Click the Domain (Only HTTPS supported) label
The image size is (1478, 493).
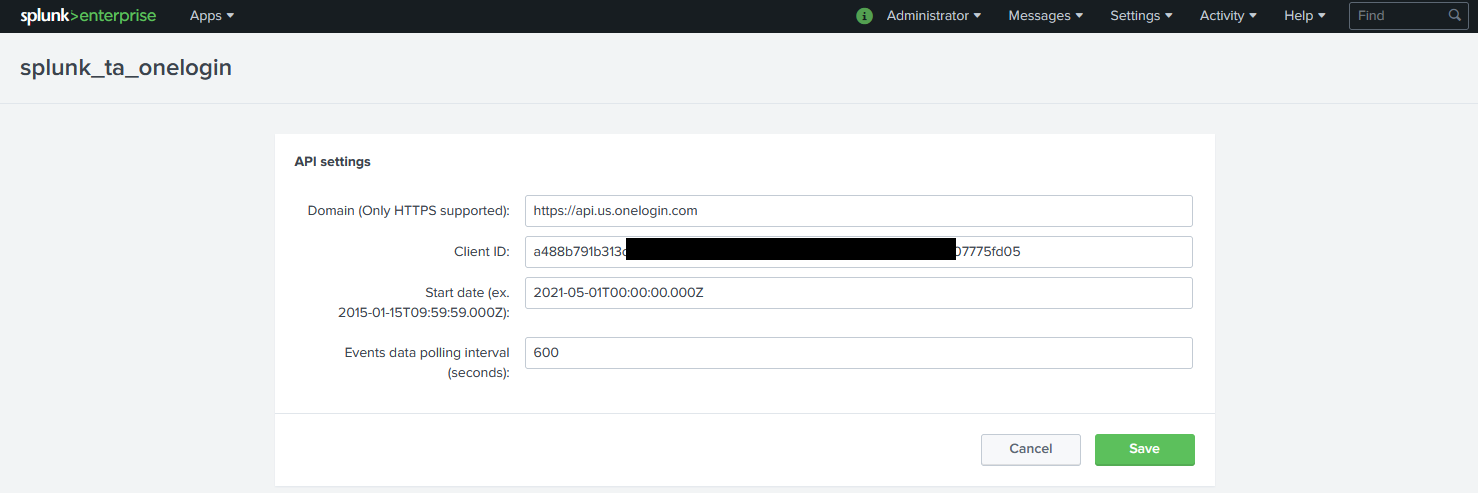click(408, 211)
